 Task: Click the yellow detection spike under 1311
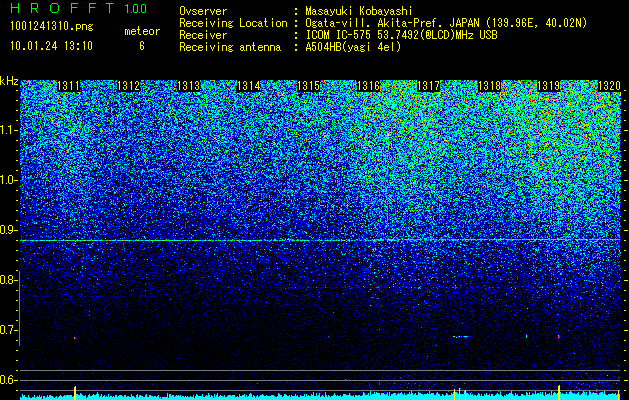coord(75,393)
